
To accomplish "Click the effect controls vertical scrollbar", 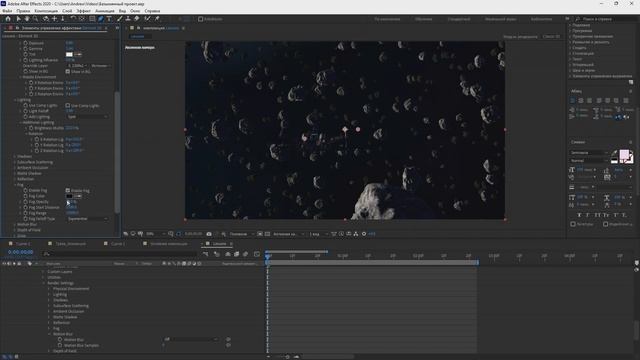I will (x=117, y=152).
